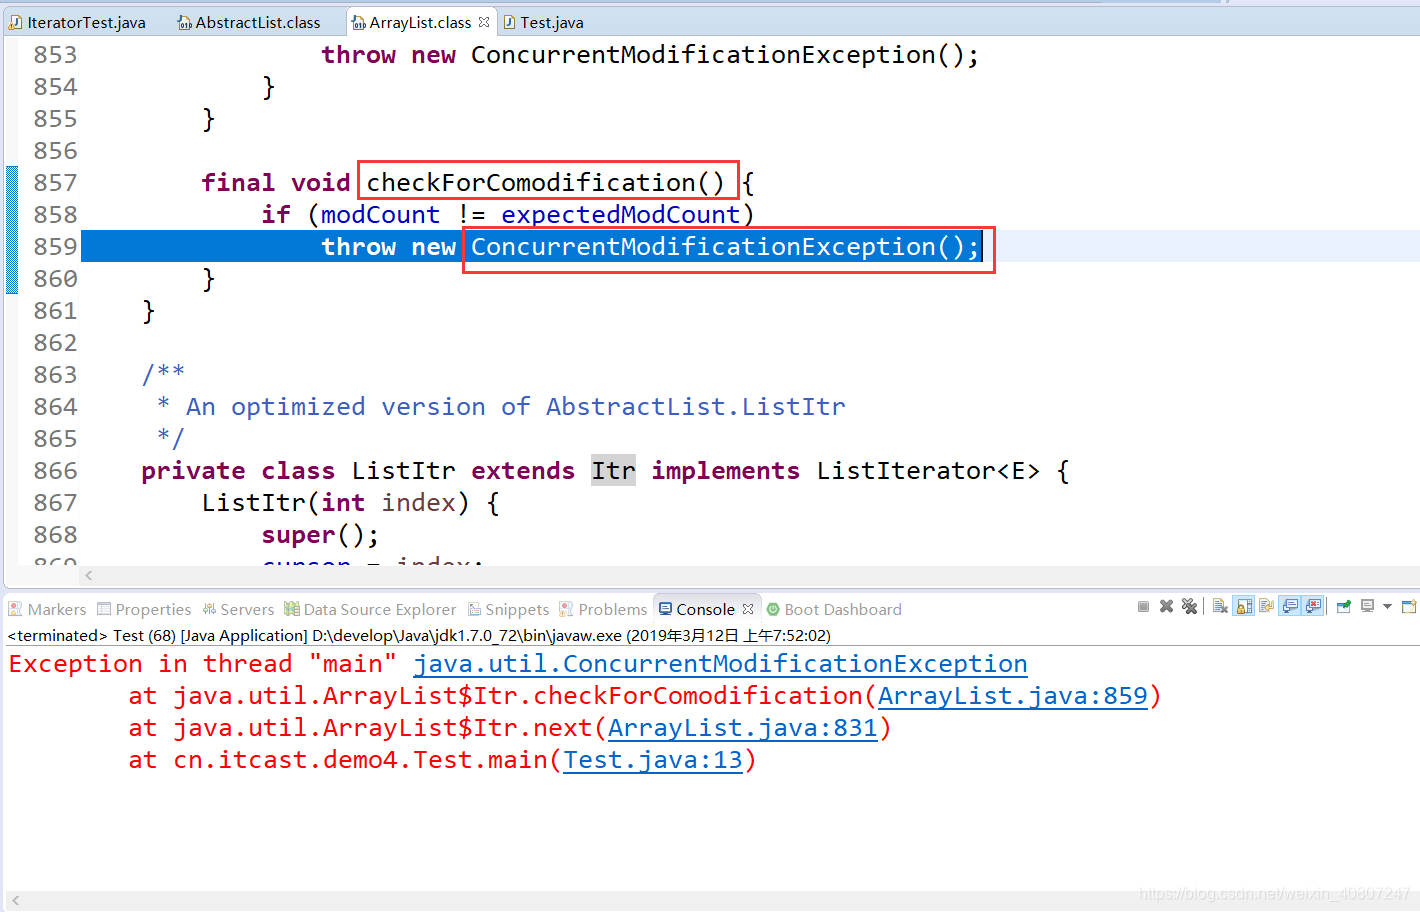1420x912 pixels.
Task: Click the Terminate button in Console toolbar
Action: (x=1143, y=606)
